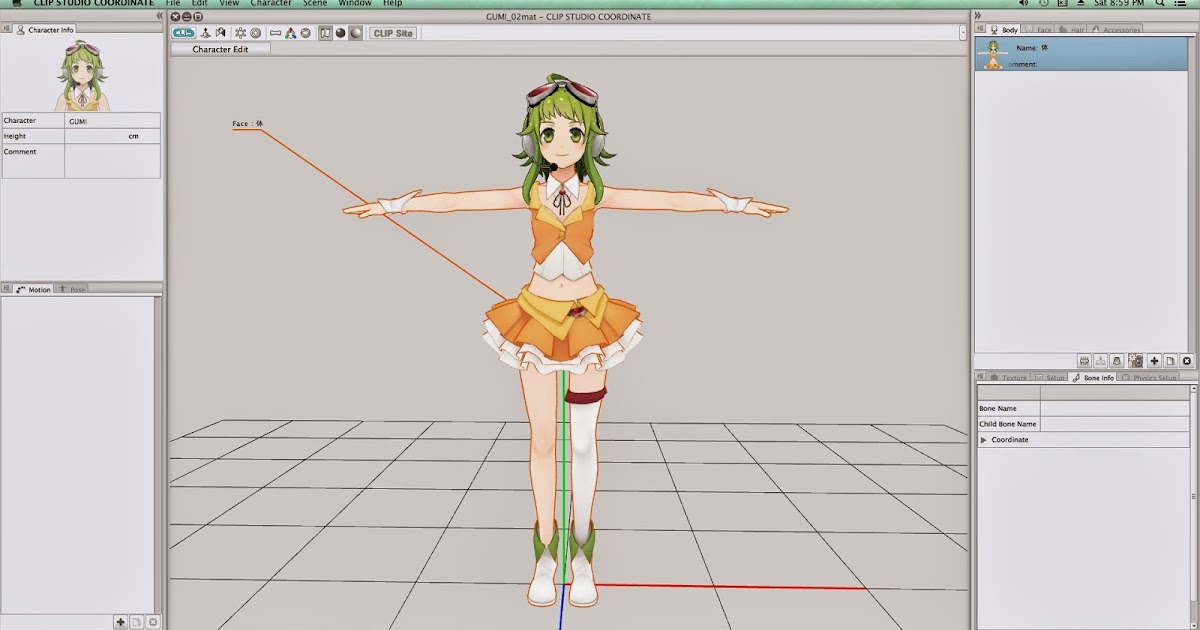Click the colored triangle axes icon
The image size is (1200, 630).
pyautogui.click(x=290, y=33)
